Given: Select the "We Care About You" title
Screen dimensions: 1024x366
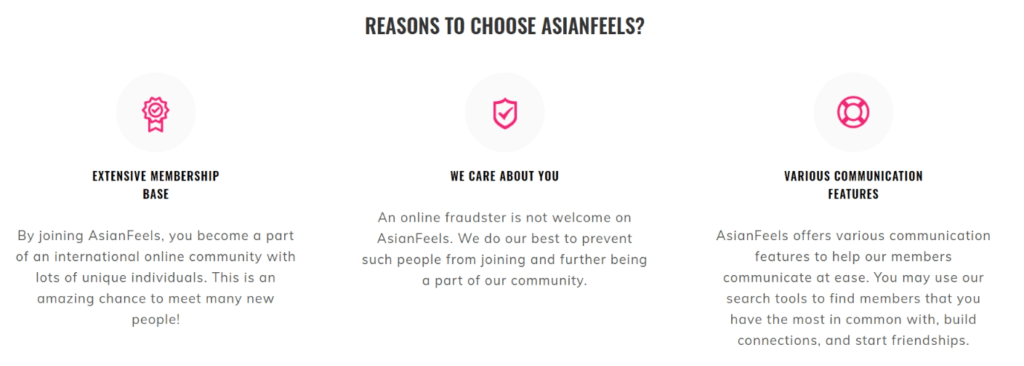Looking at the screenshot, I should [504, 176].
